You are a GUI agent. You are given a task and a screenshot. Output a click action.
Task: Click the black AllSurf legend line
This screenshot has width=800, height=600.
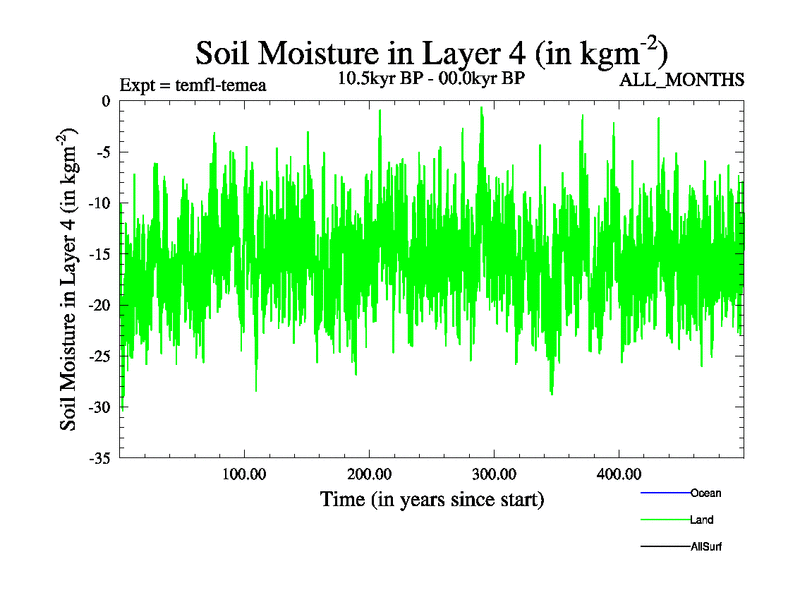[x=664, y=547]
